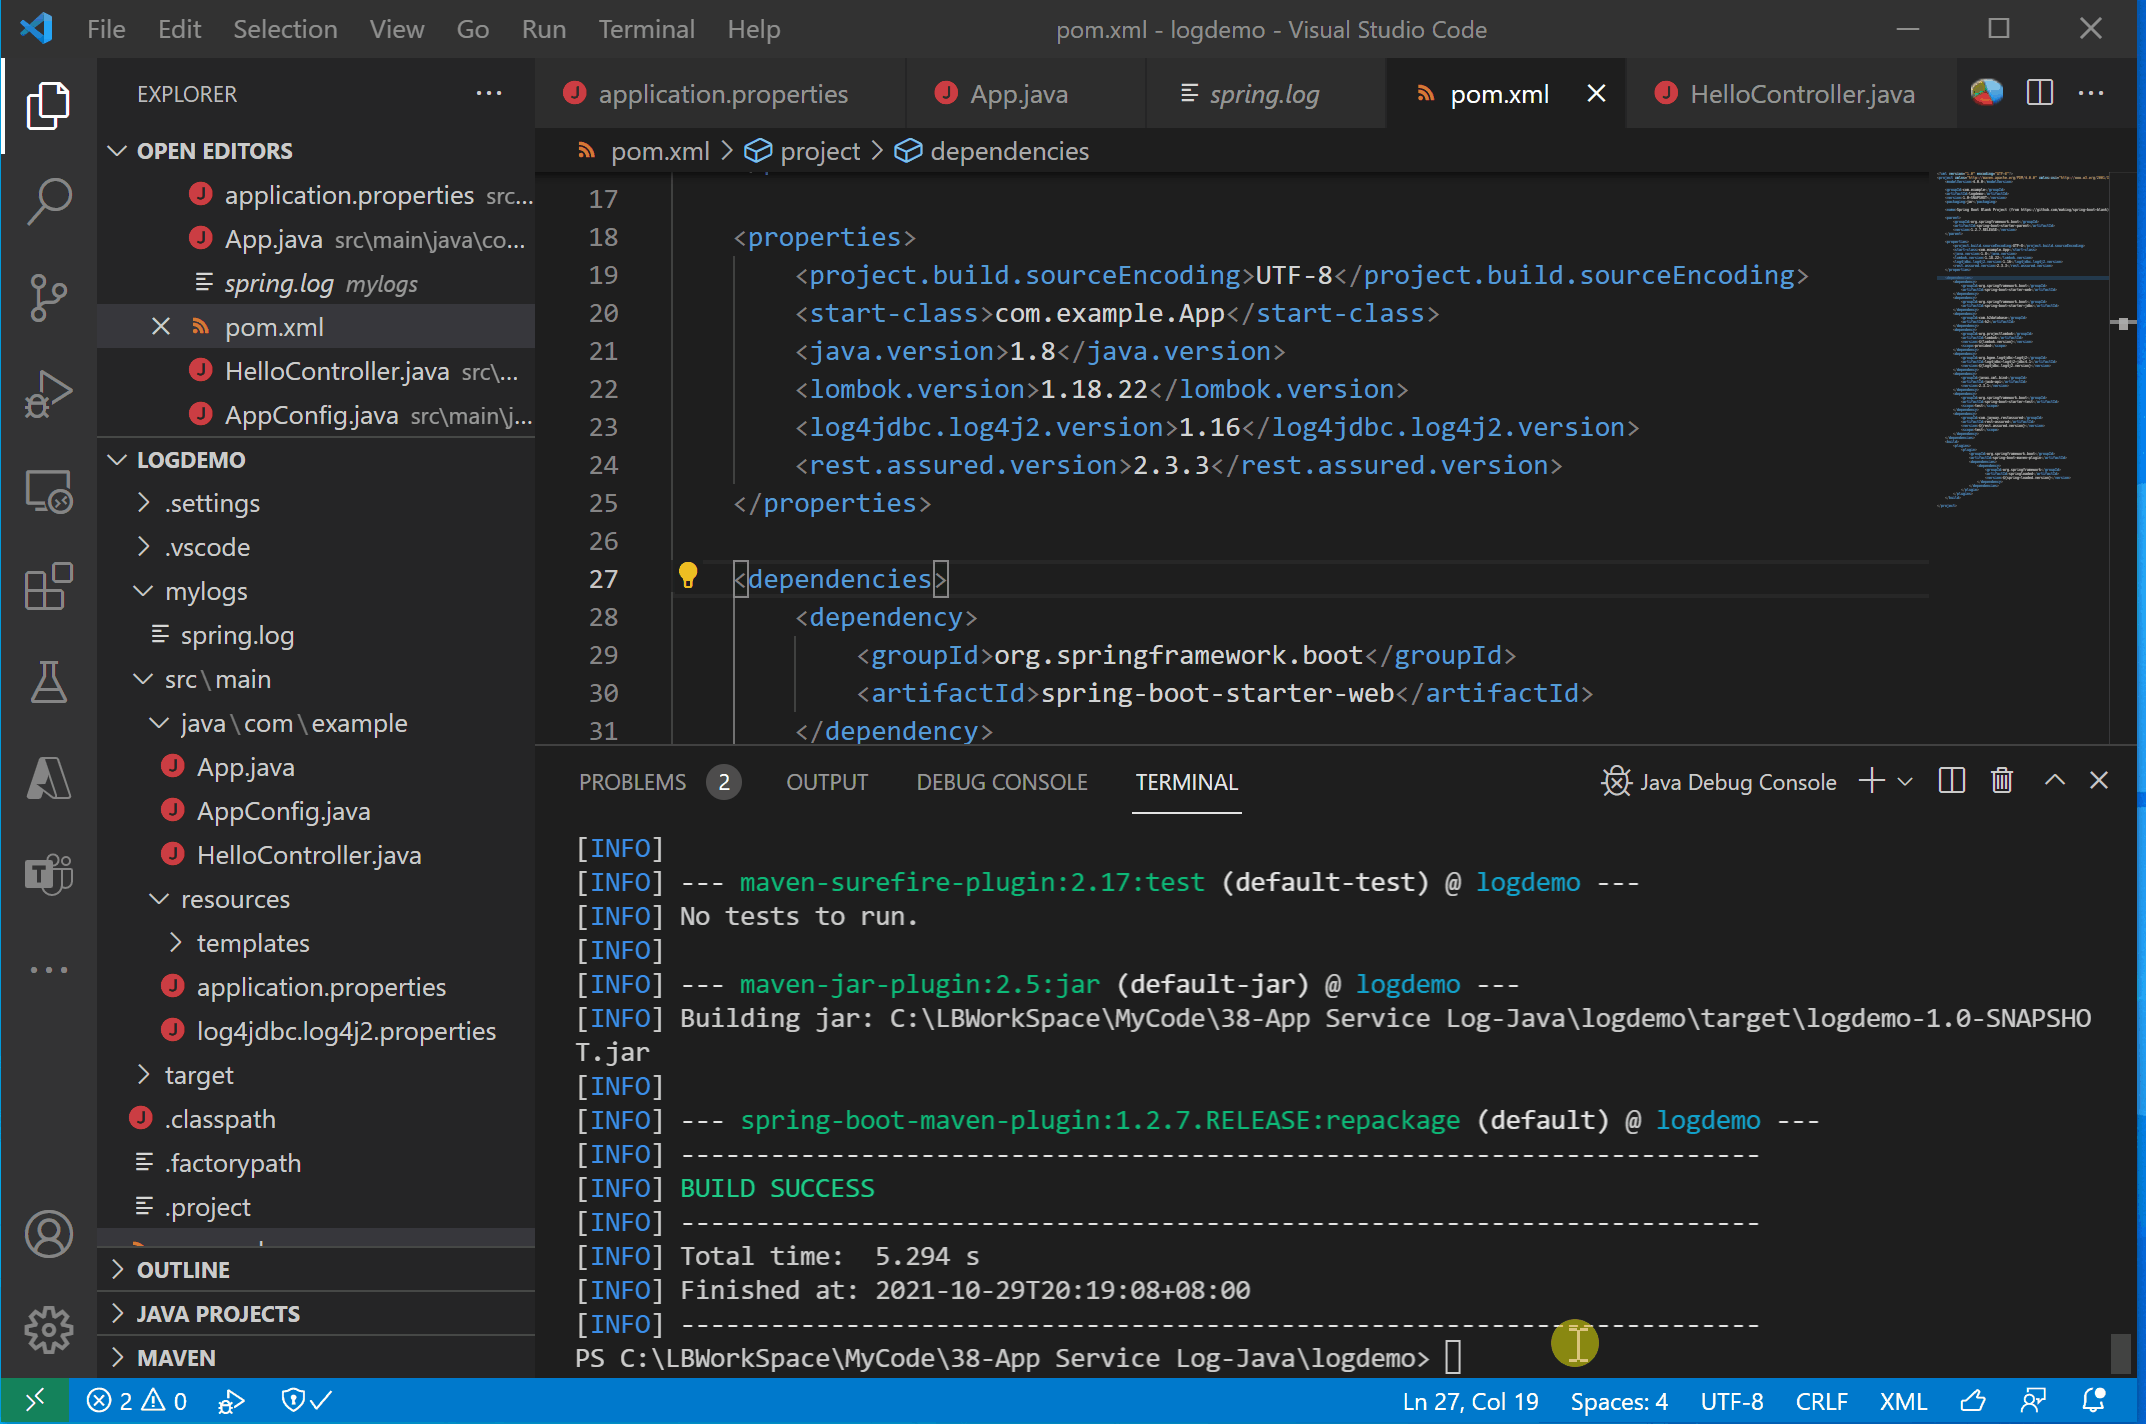Click the Split Editor Right icon
Viewport: 2146px width, 1424px height.
2039,94
